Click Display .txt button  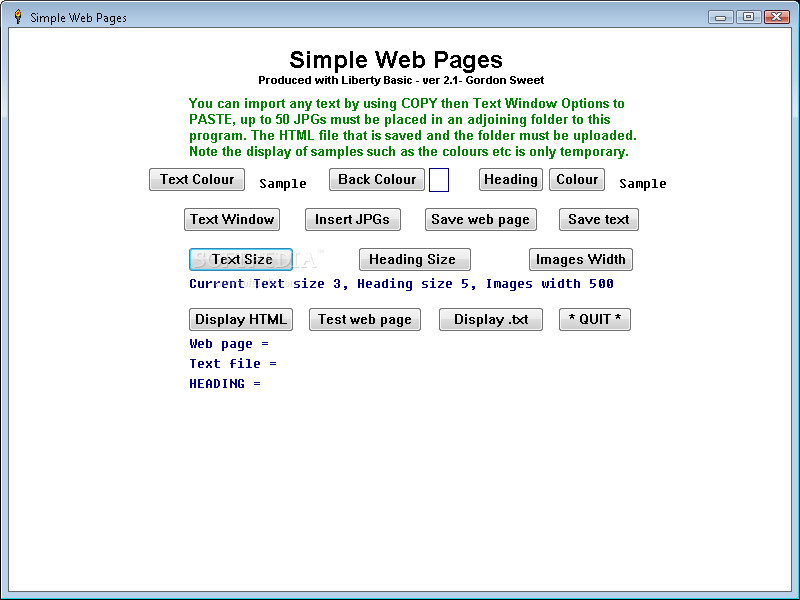click(491, 319)
